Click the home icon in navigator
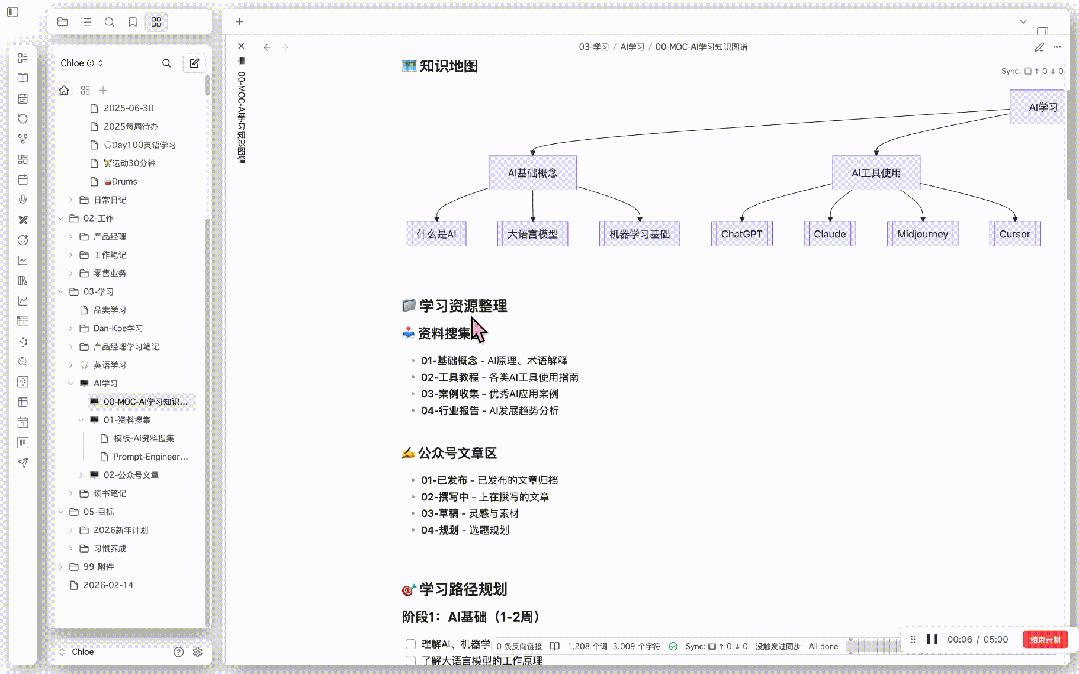Screen dimensions: 1079x674 pyautogui.click(x=64, y=90)
